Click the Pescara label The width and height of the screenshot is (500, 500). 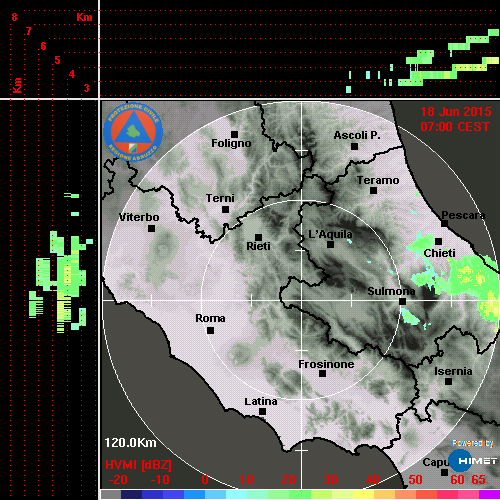click(x=463, y=215)
